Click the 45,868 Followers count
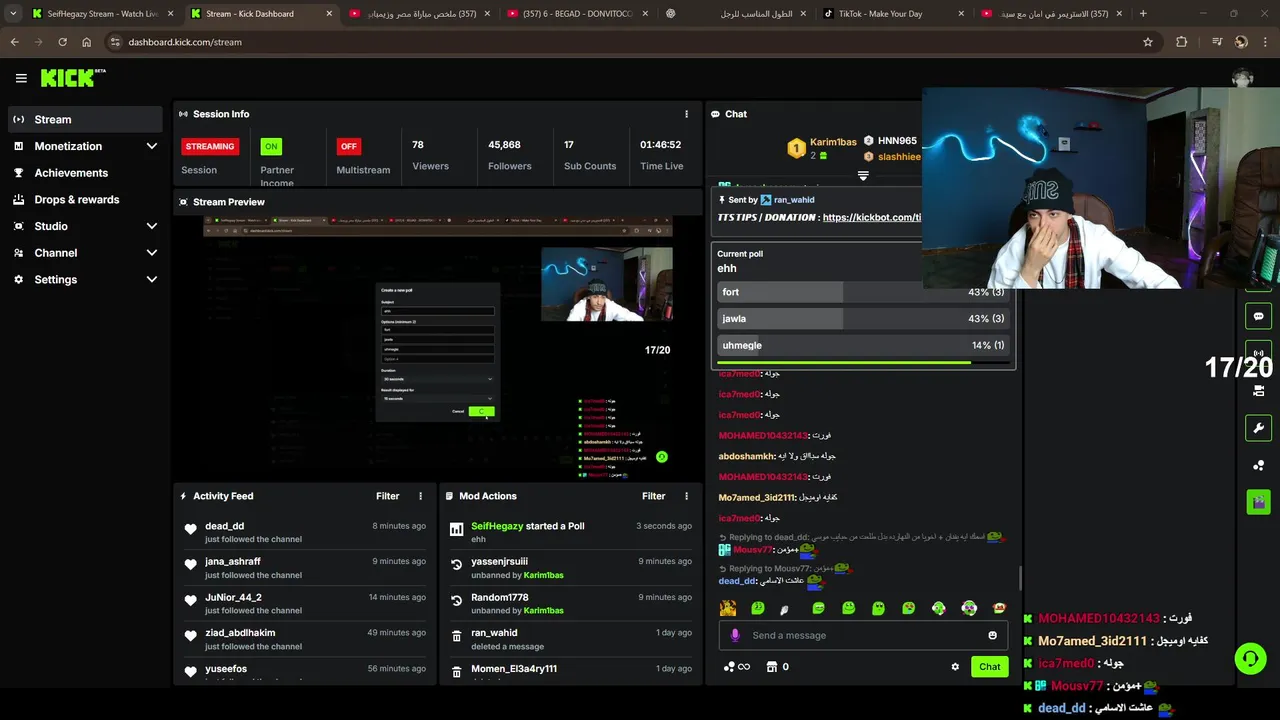Screen dimensions: 1280x720 504,145
